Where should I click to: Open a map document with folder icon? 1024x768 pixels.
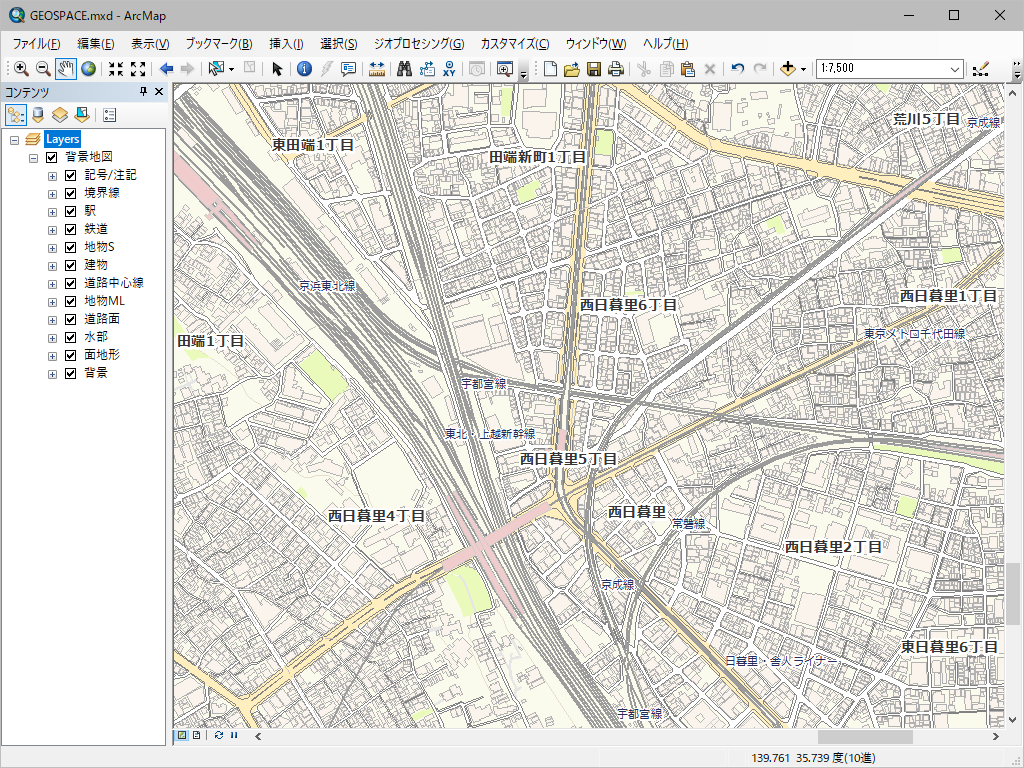(572, 69)
